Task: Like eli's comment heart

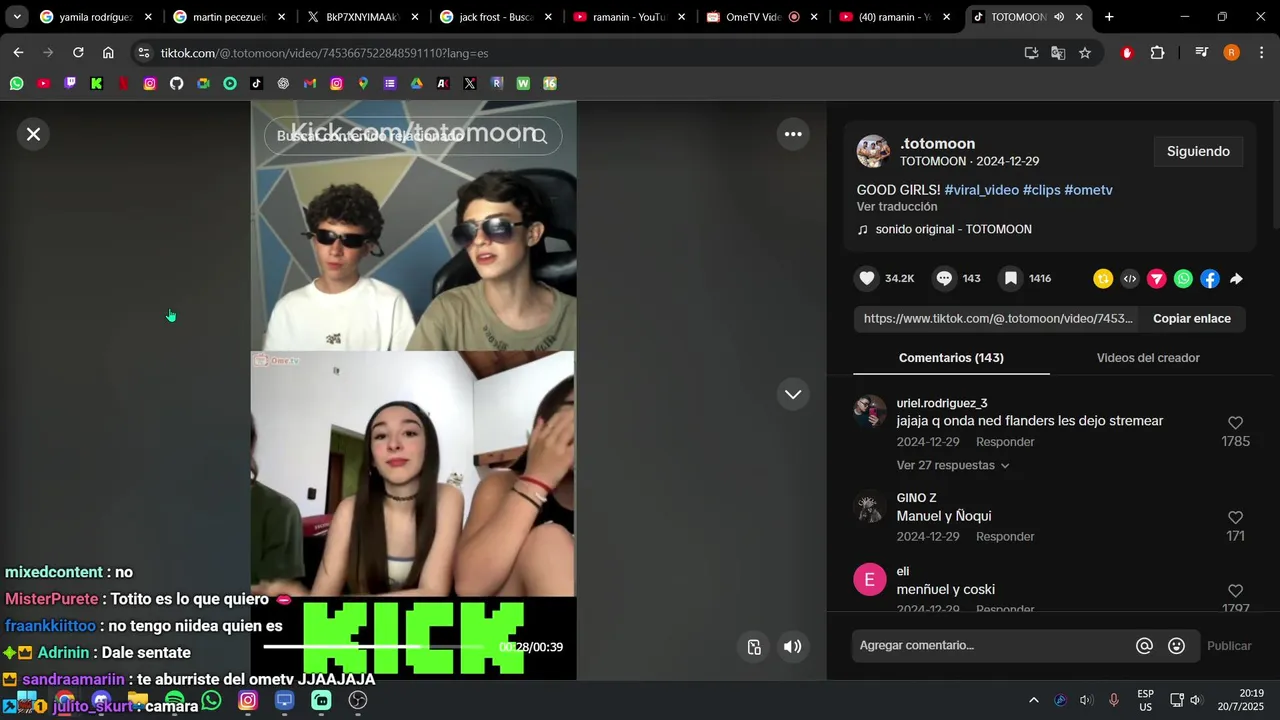Action: point(1235,591)
